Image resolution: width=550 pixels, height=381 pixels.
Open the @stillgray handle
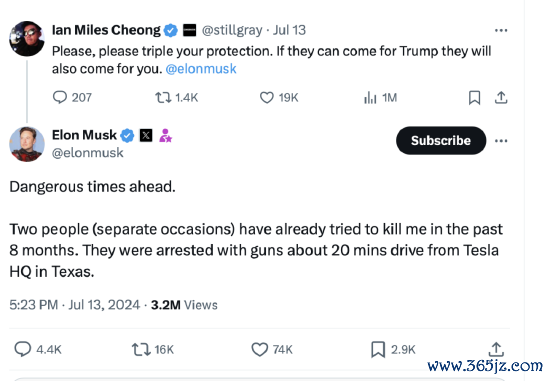click(232, 30)
